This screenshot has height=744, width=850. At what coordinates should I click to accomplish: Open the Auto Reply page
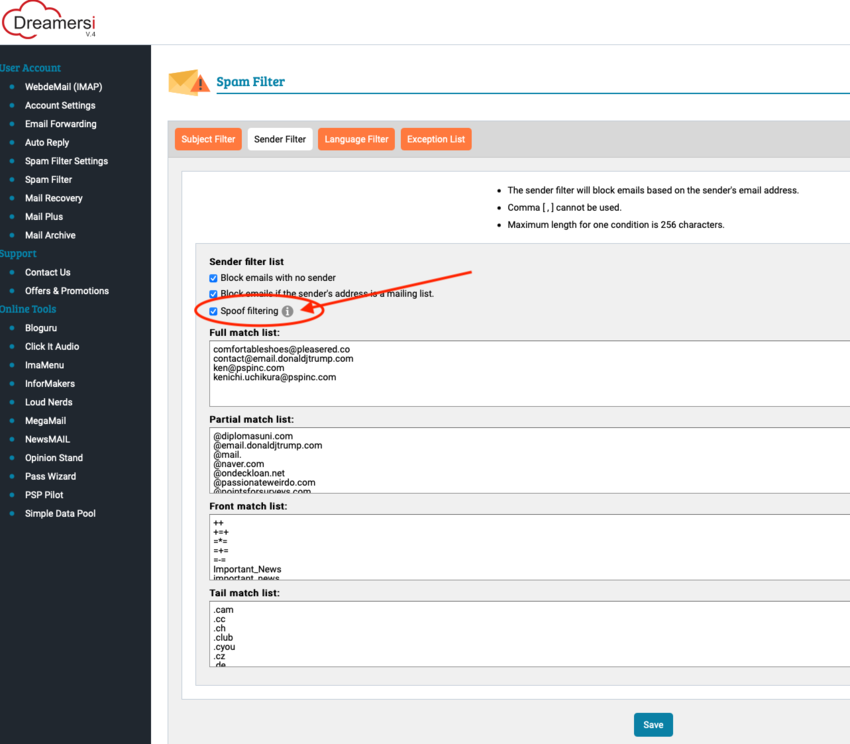[47, 143]
